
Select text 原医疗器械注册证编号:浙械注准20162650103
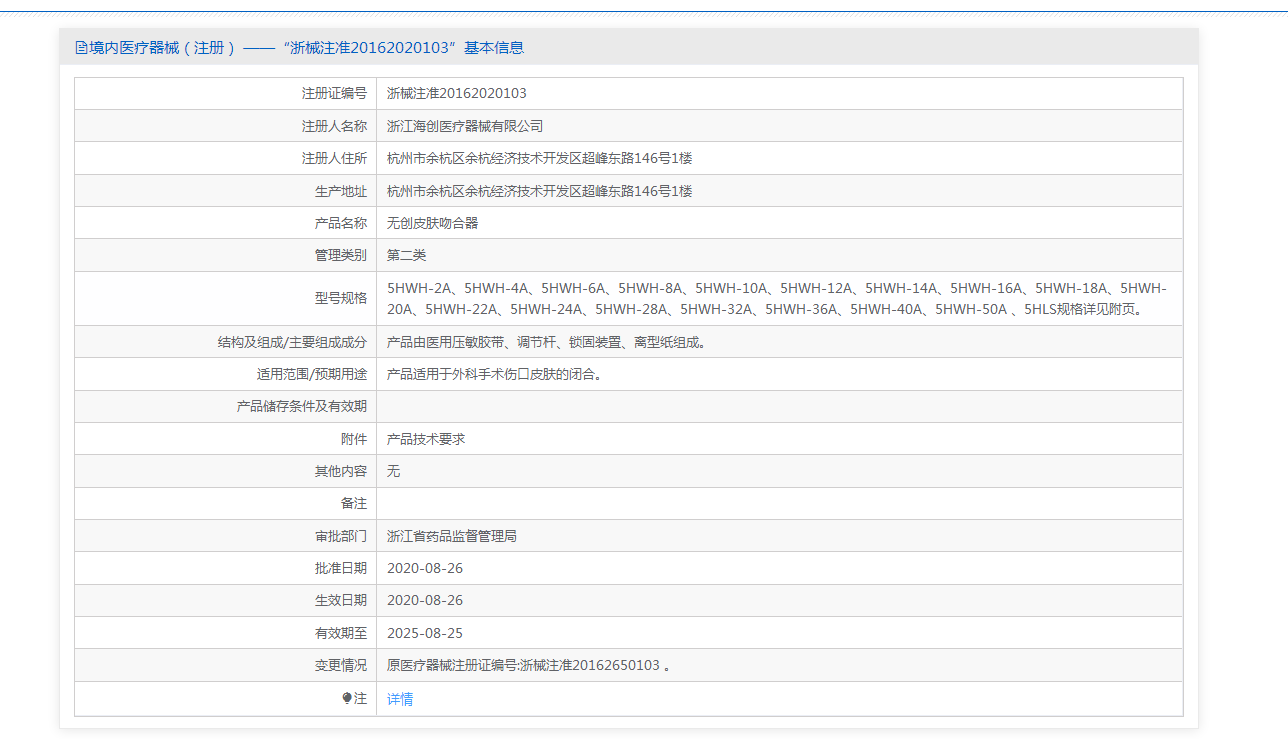[528, 665]
